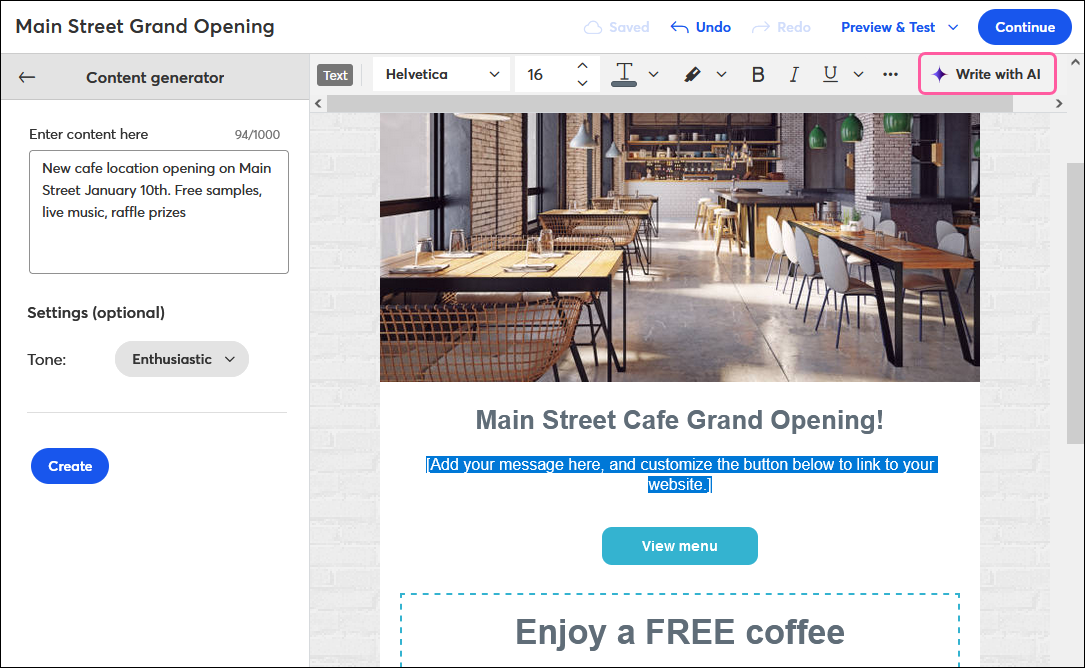This screenshot has width=1085, height=668.
Task: Undo the last change
Action: [x=701, y=27]
